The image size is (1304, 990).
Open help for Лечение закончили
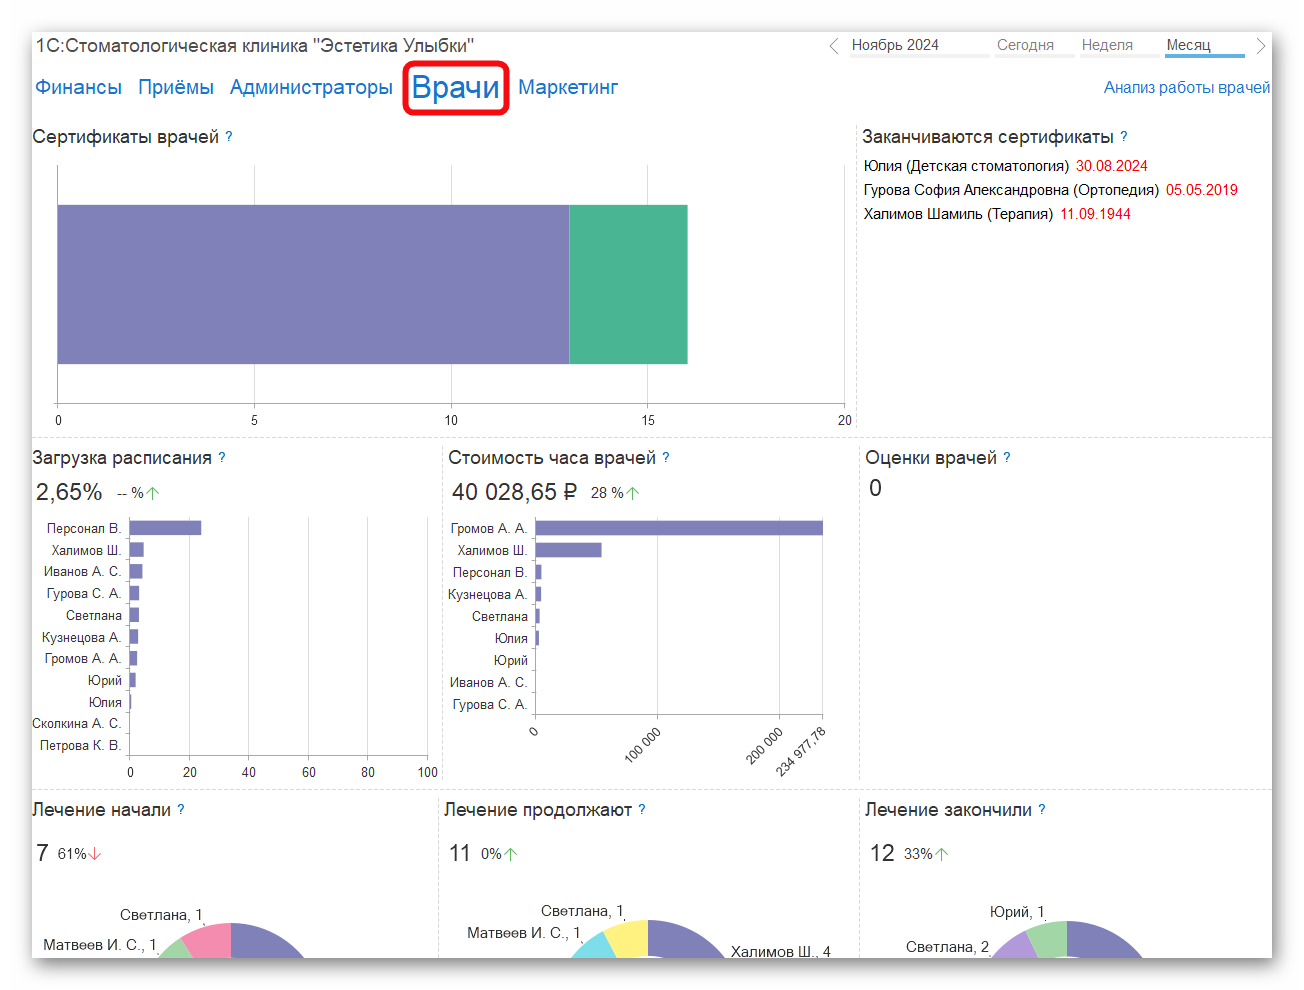[x=1042, y=809]
